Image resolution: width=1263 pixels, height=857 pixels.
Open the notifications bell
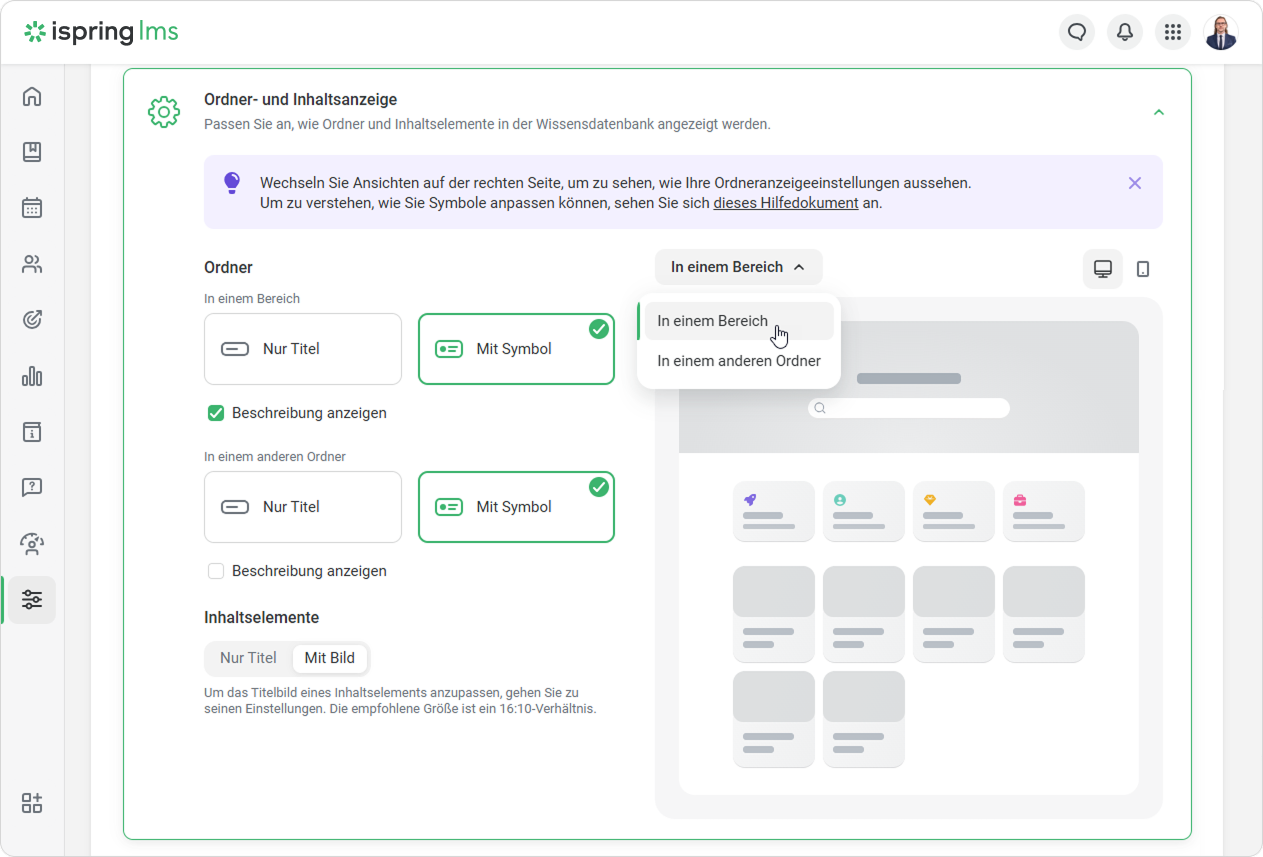pyautogui.click(x=1125, y=32)
